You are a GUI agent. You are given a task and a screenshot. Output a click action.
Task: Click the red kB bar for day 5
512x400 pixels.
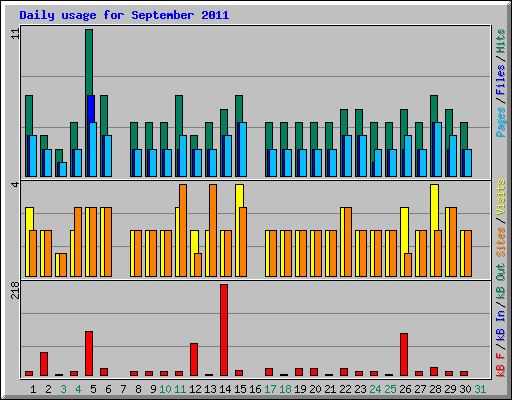pyautogui.click(x=89, y=353)
